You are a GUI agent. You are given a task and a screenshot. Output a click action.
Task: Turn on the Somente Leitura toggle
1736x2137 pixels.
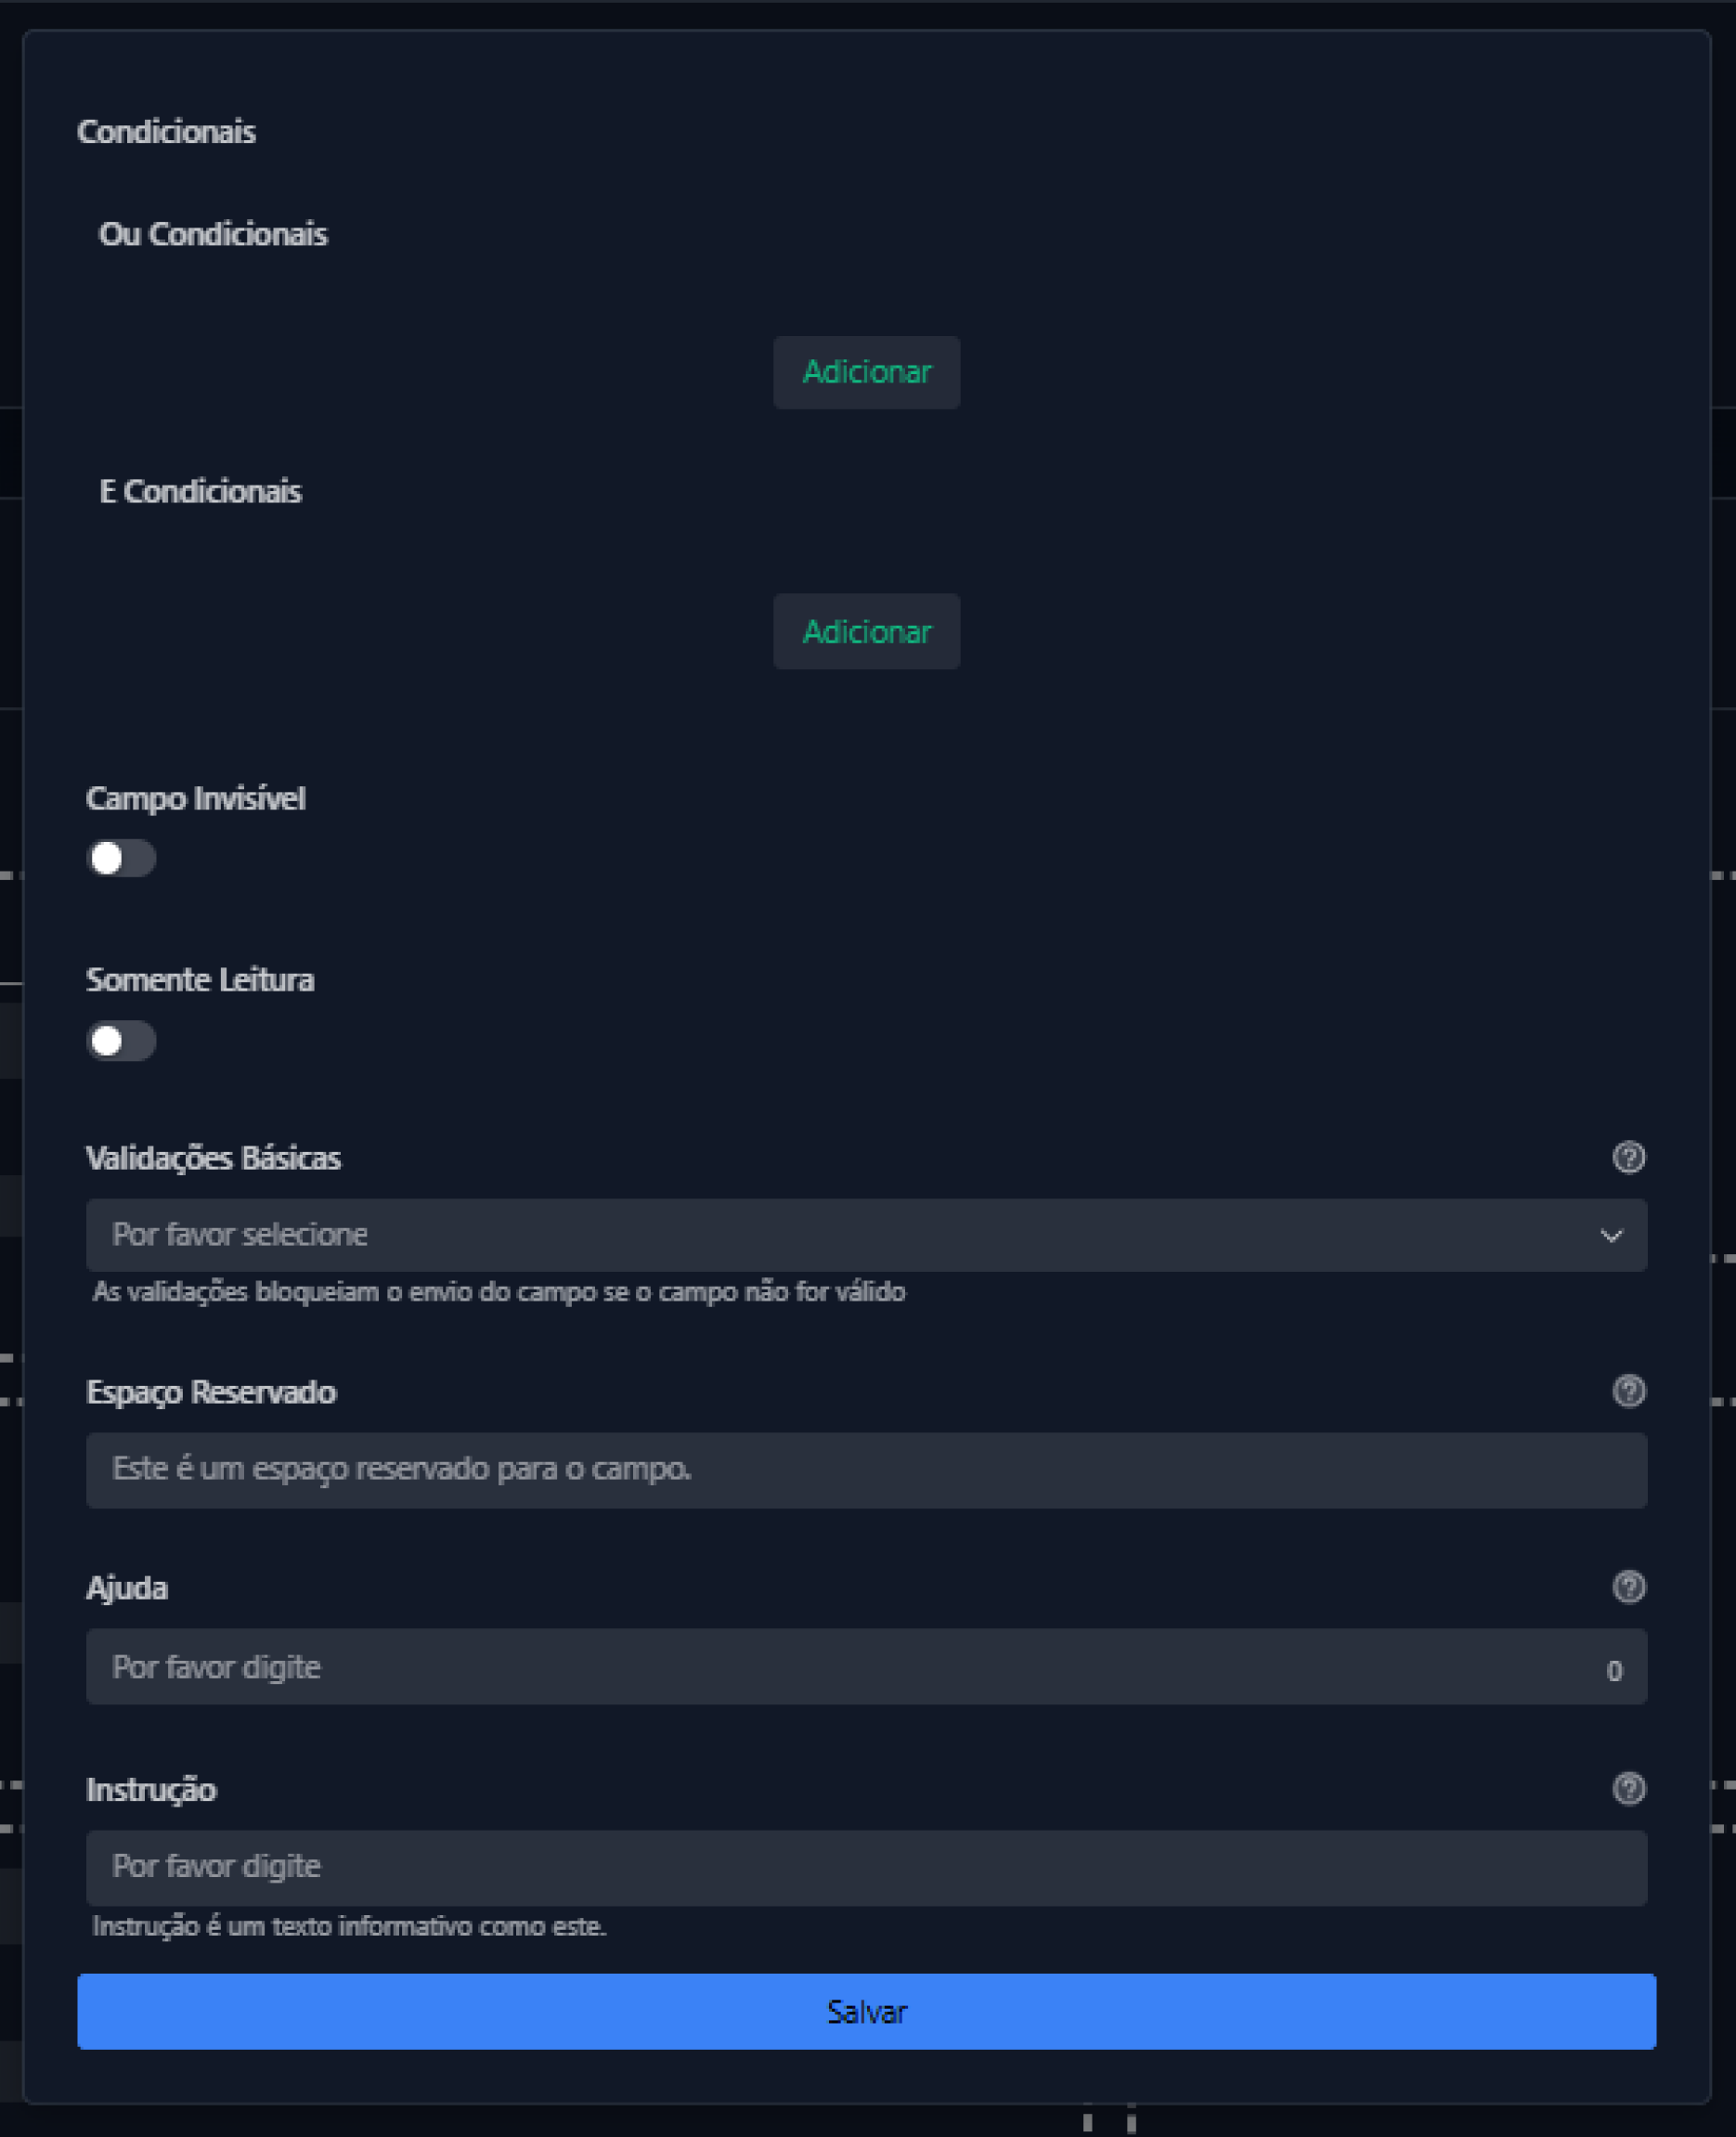pyautogui.click(x=121, y=1041)
